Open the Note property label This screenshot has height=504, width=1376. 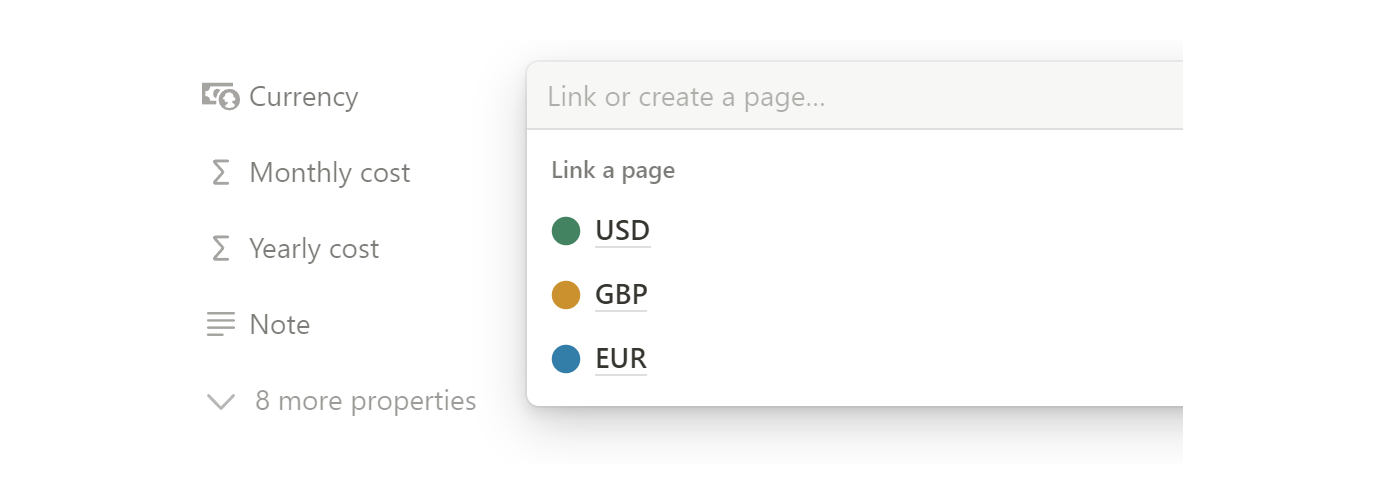click(x=279, y=325)
